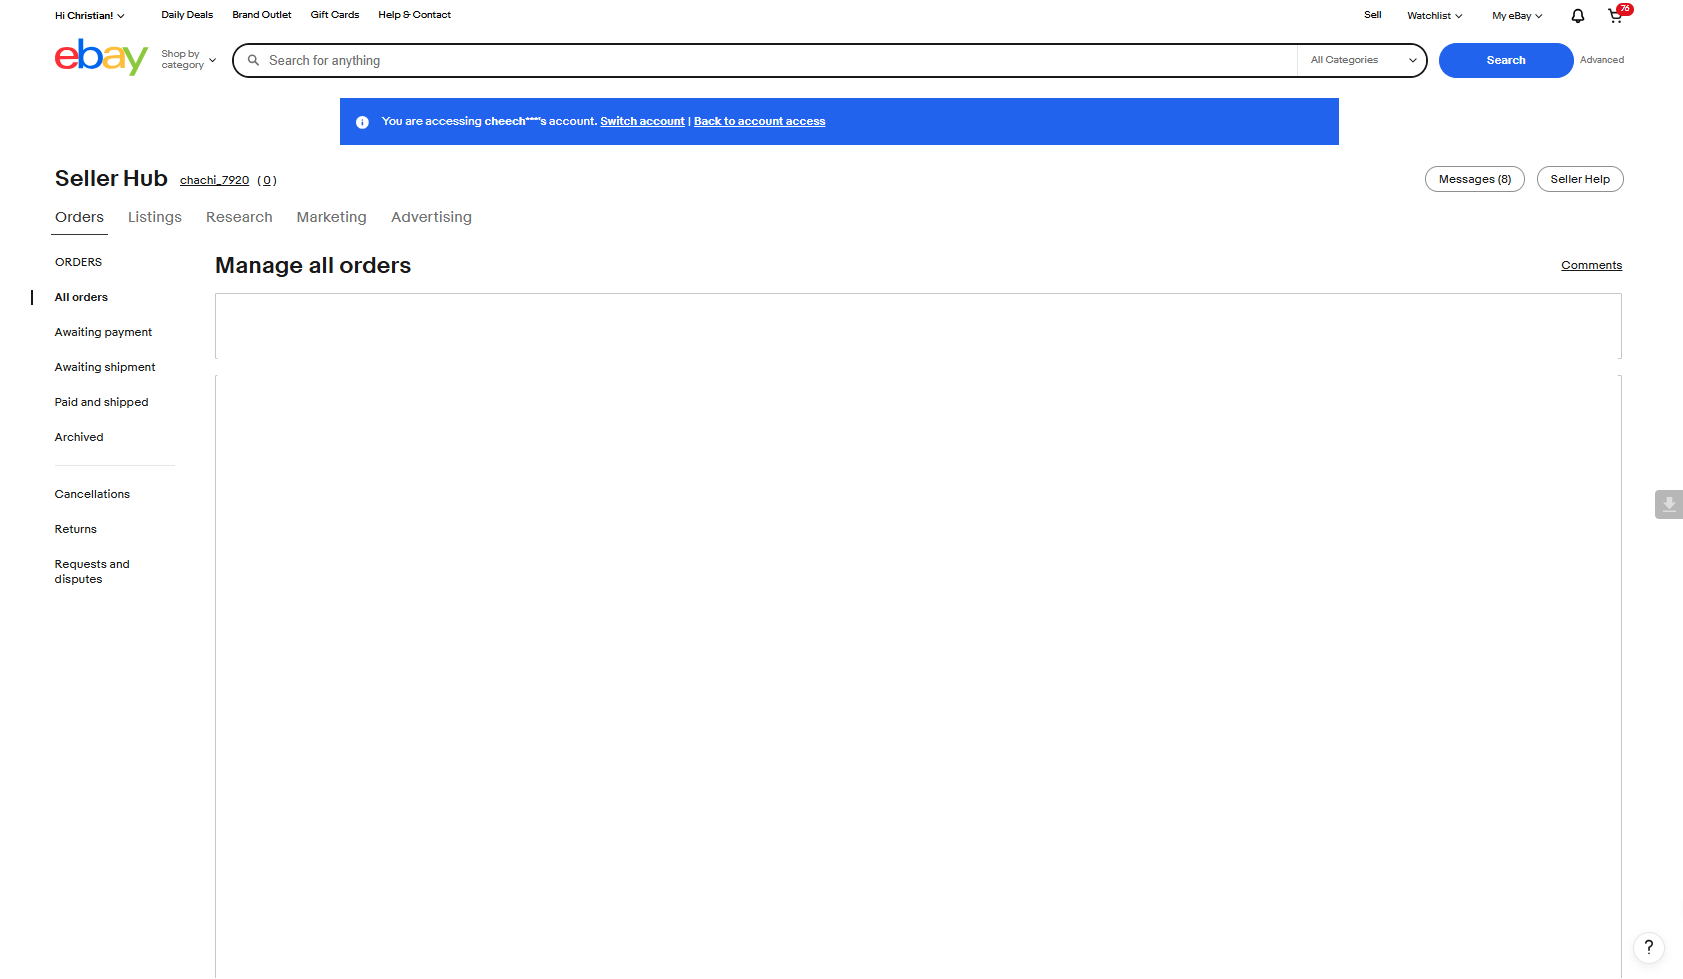Click the Sell link
The width and height of the screenshot is (1683, 979).
[x=1373, y=15]
